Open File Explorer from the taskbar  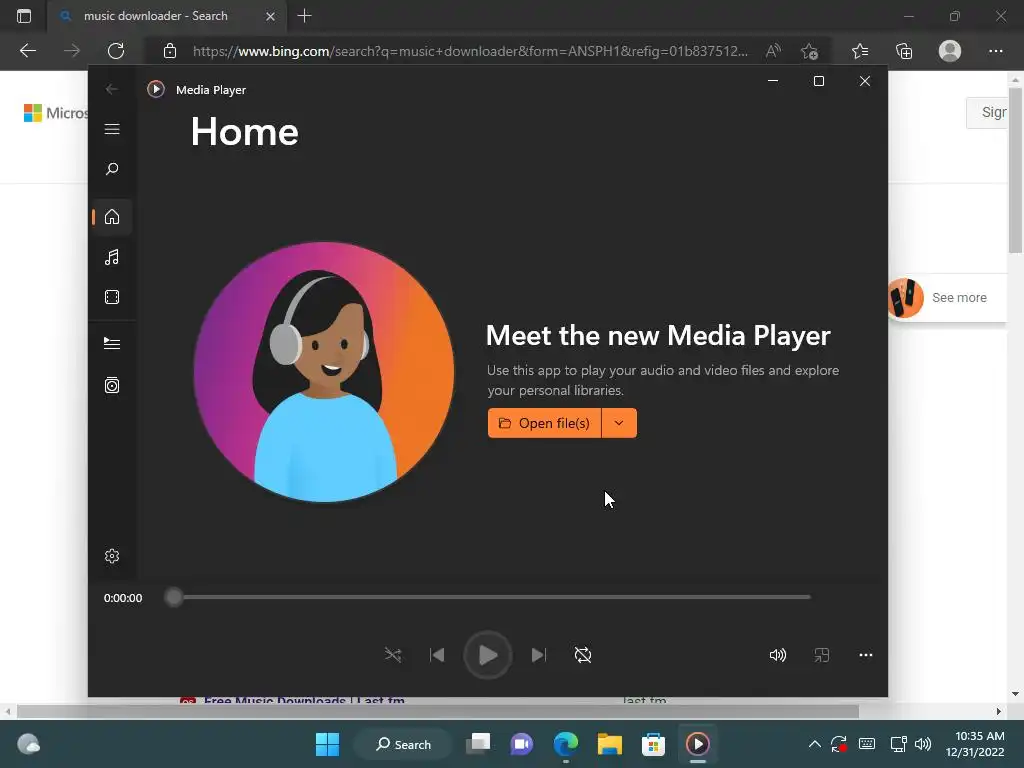[609, 744]
